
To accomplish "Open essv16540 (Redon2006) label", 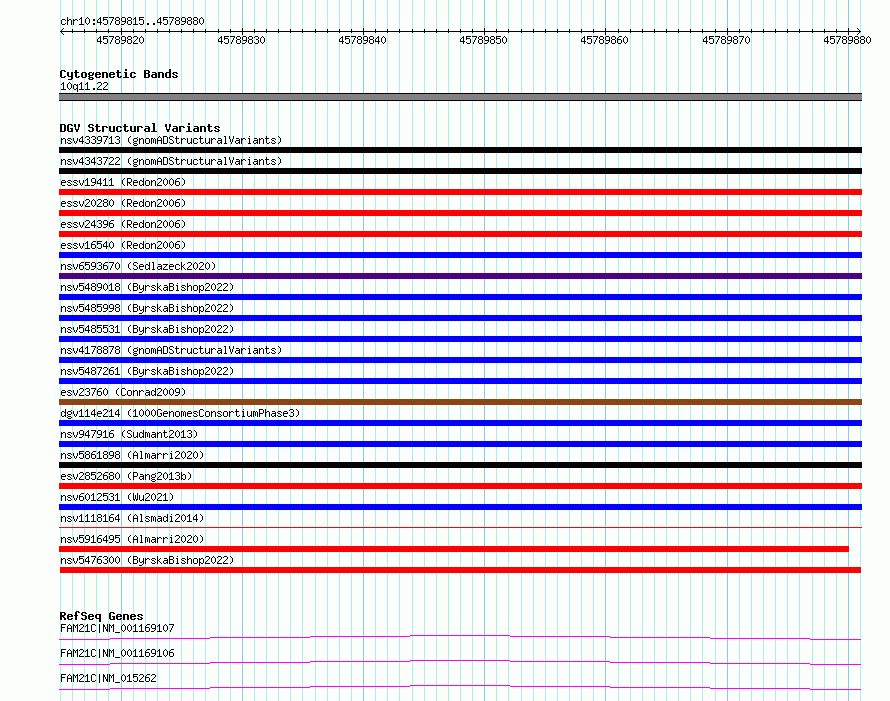I will 123,245.
